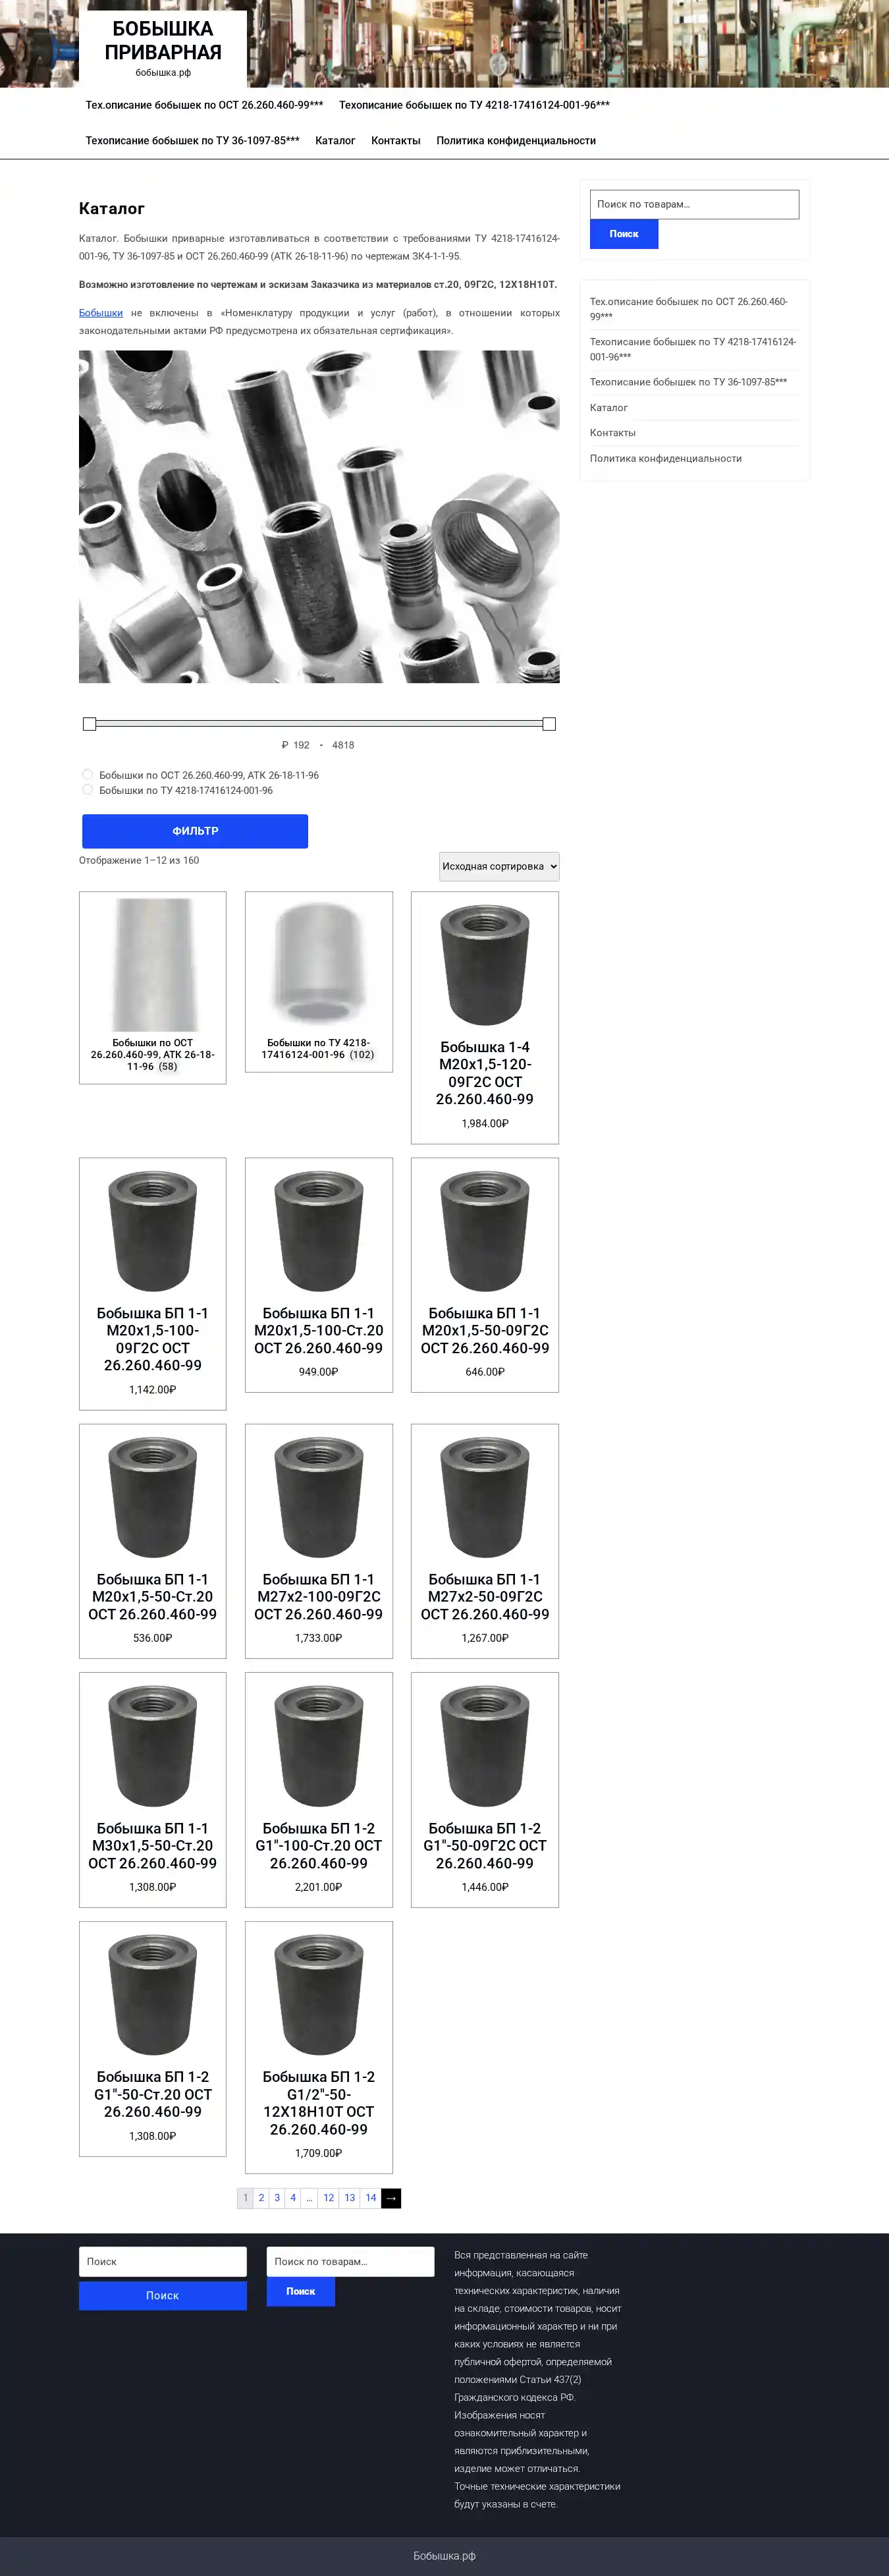Click the right price slider handle
The image size is (889, 2576).
(549, 723)
